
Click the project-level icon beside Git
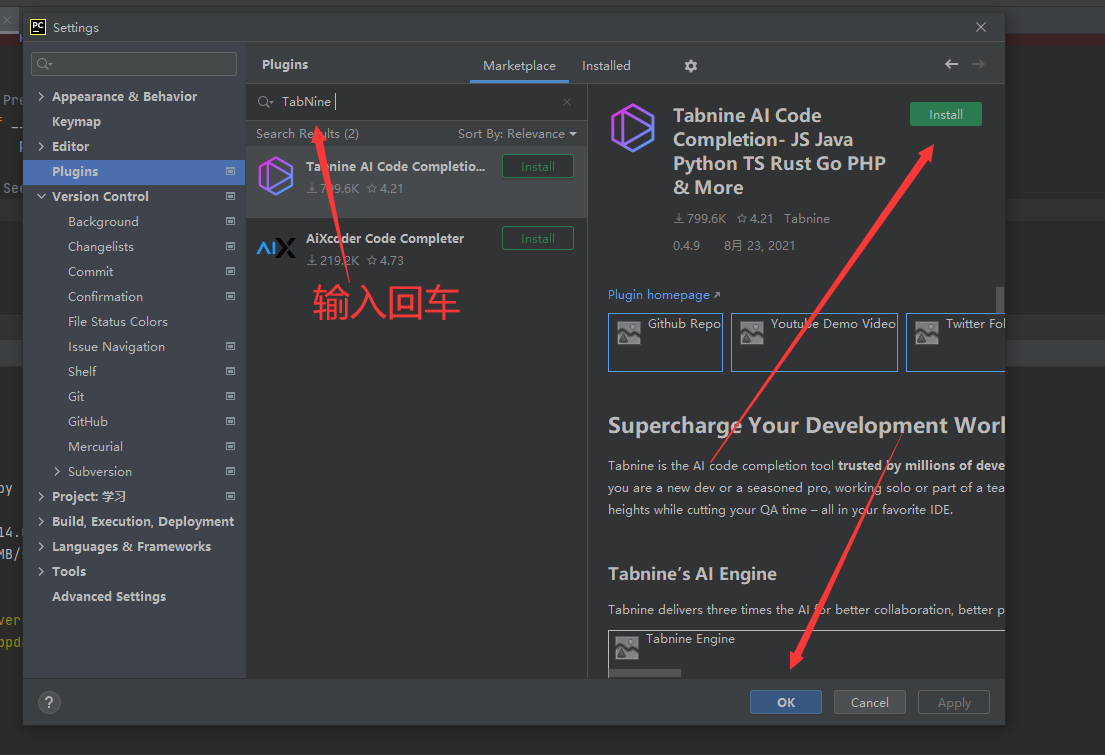click(230, 396)
